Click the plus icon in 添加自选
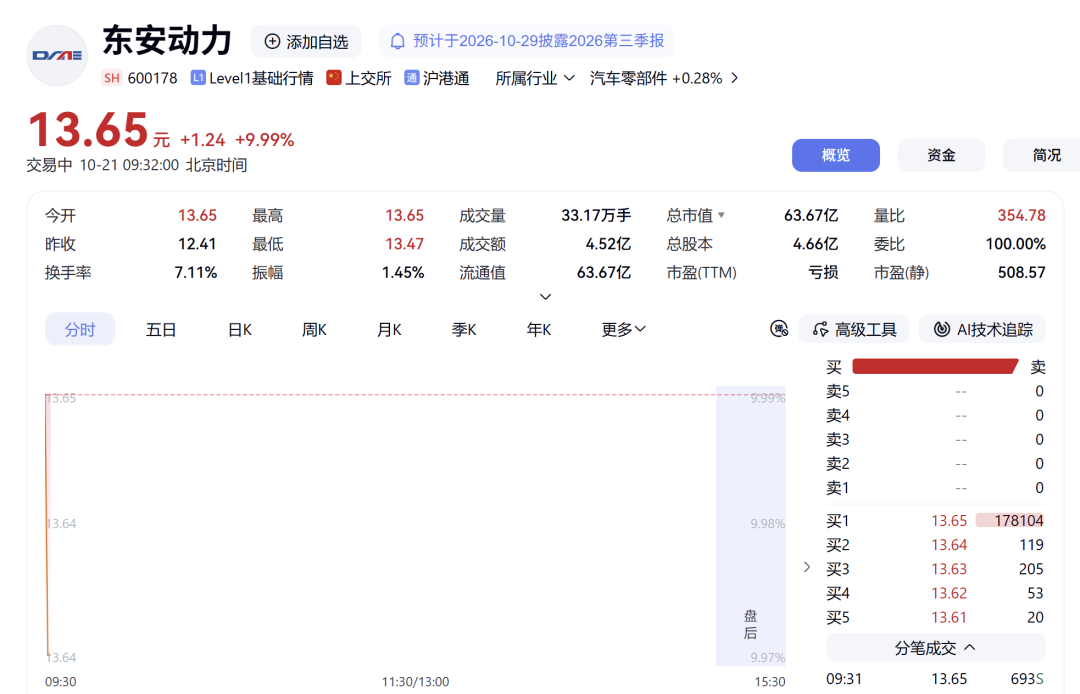Viewport: 1080px width, 694px height. 273,41
